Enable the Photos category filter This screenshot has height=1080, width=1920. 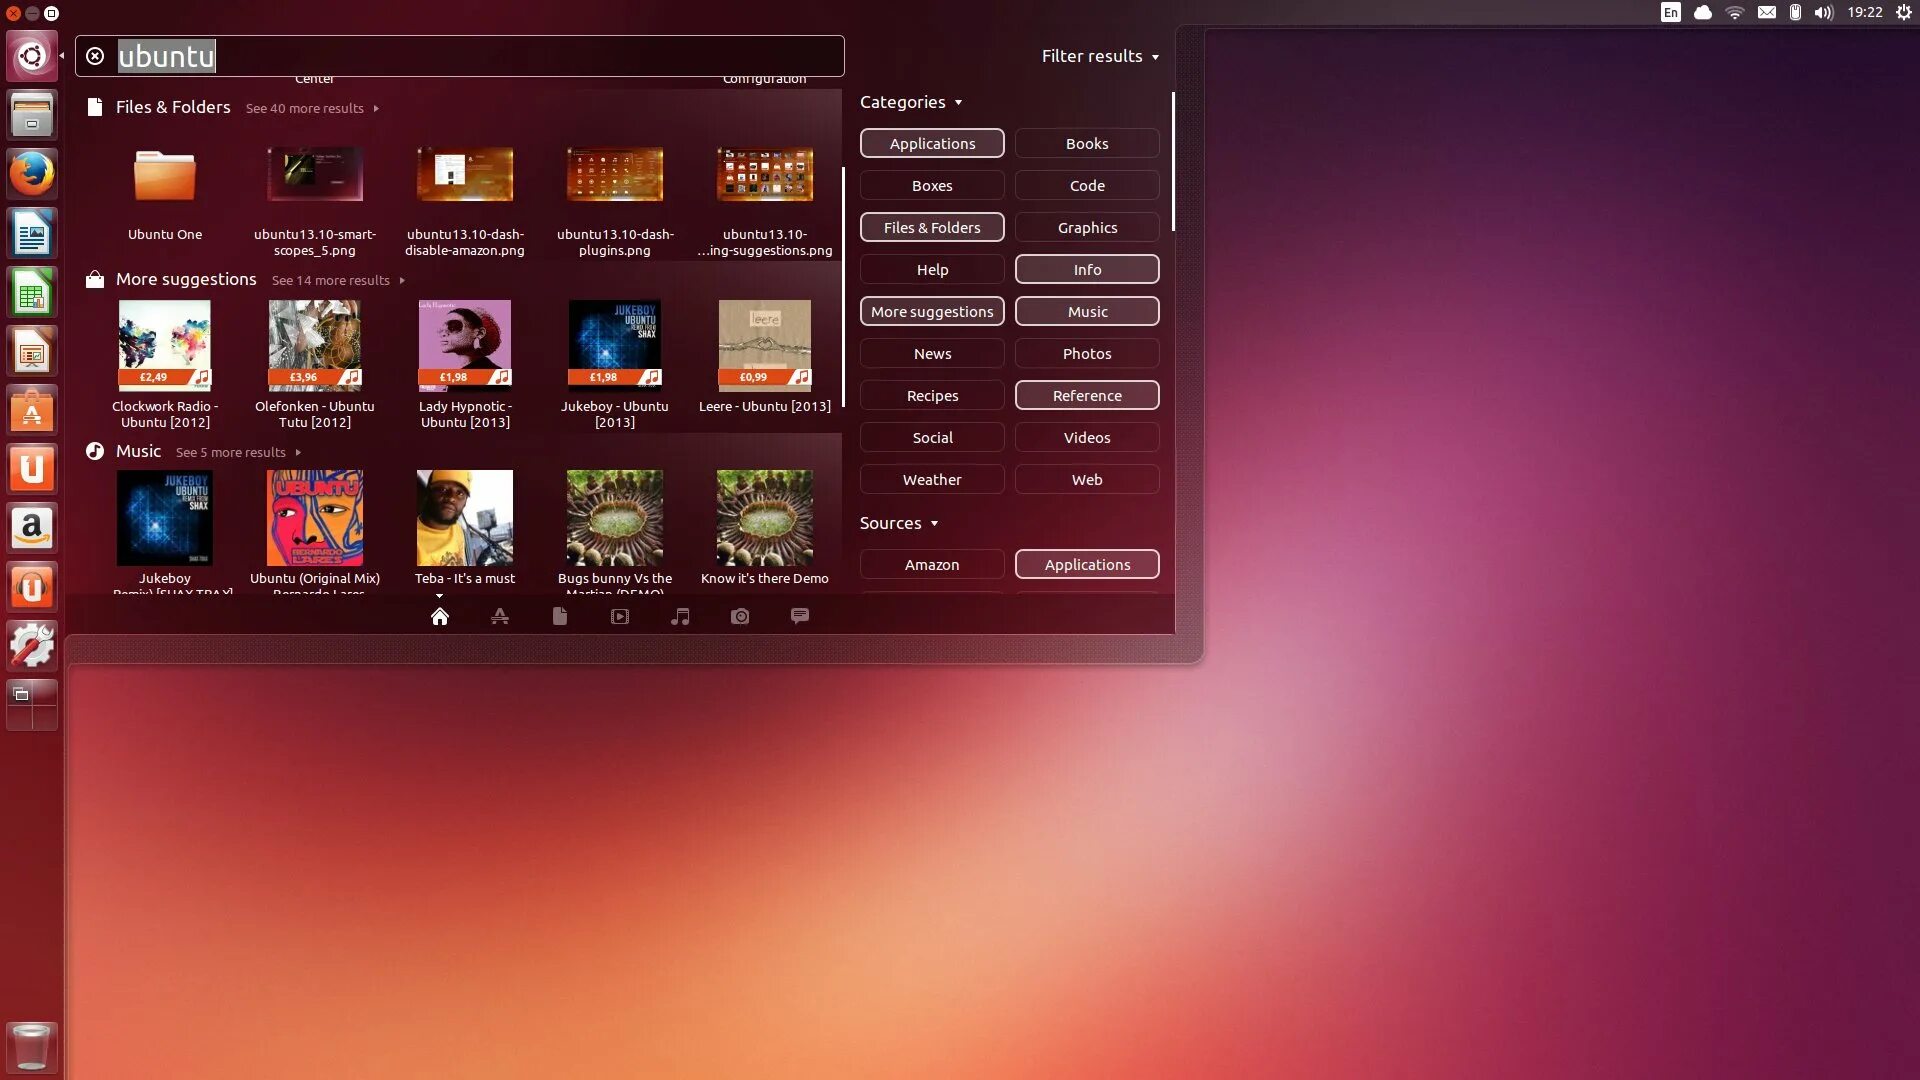point(1087,353)
